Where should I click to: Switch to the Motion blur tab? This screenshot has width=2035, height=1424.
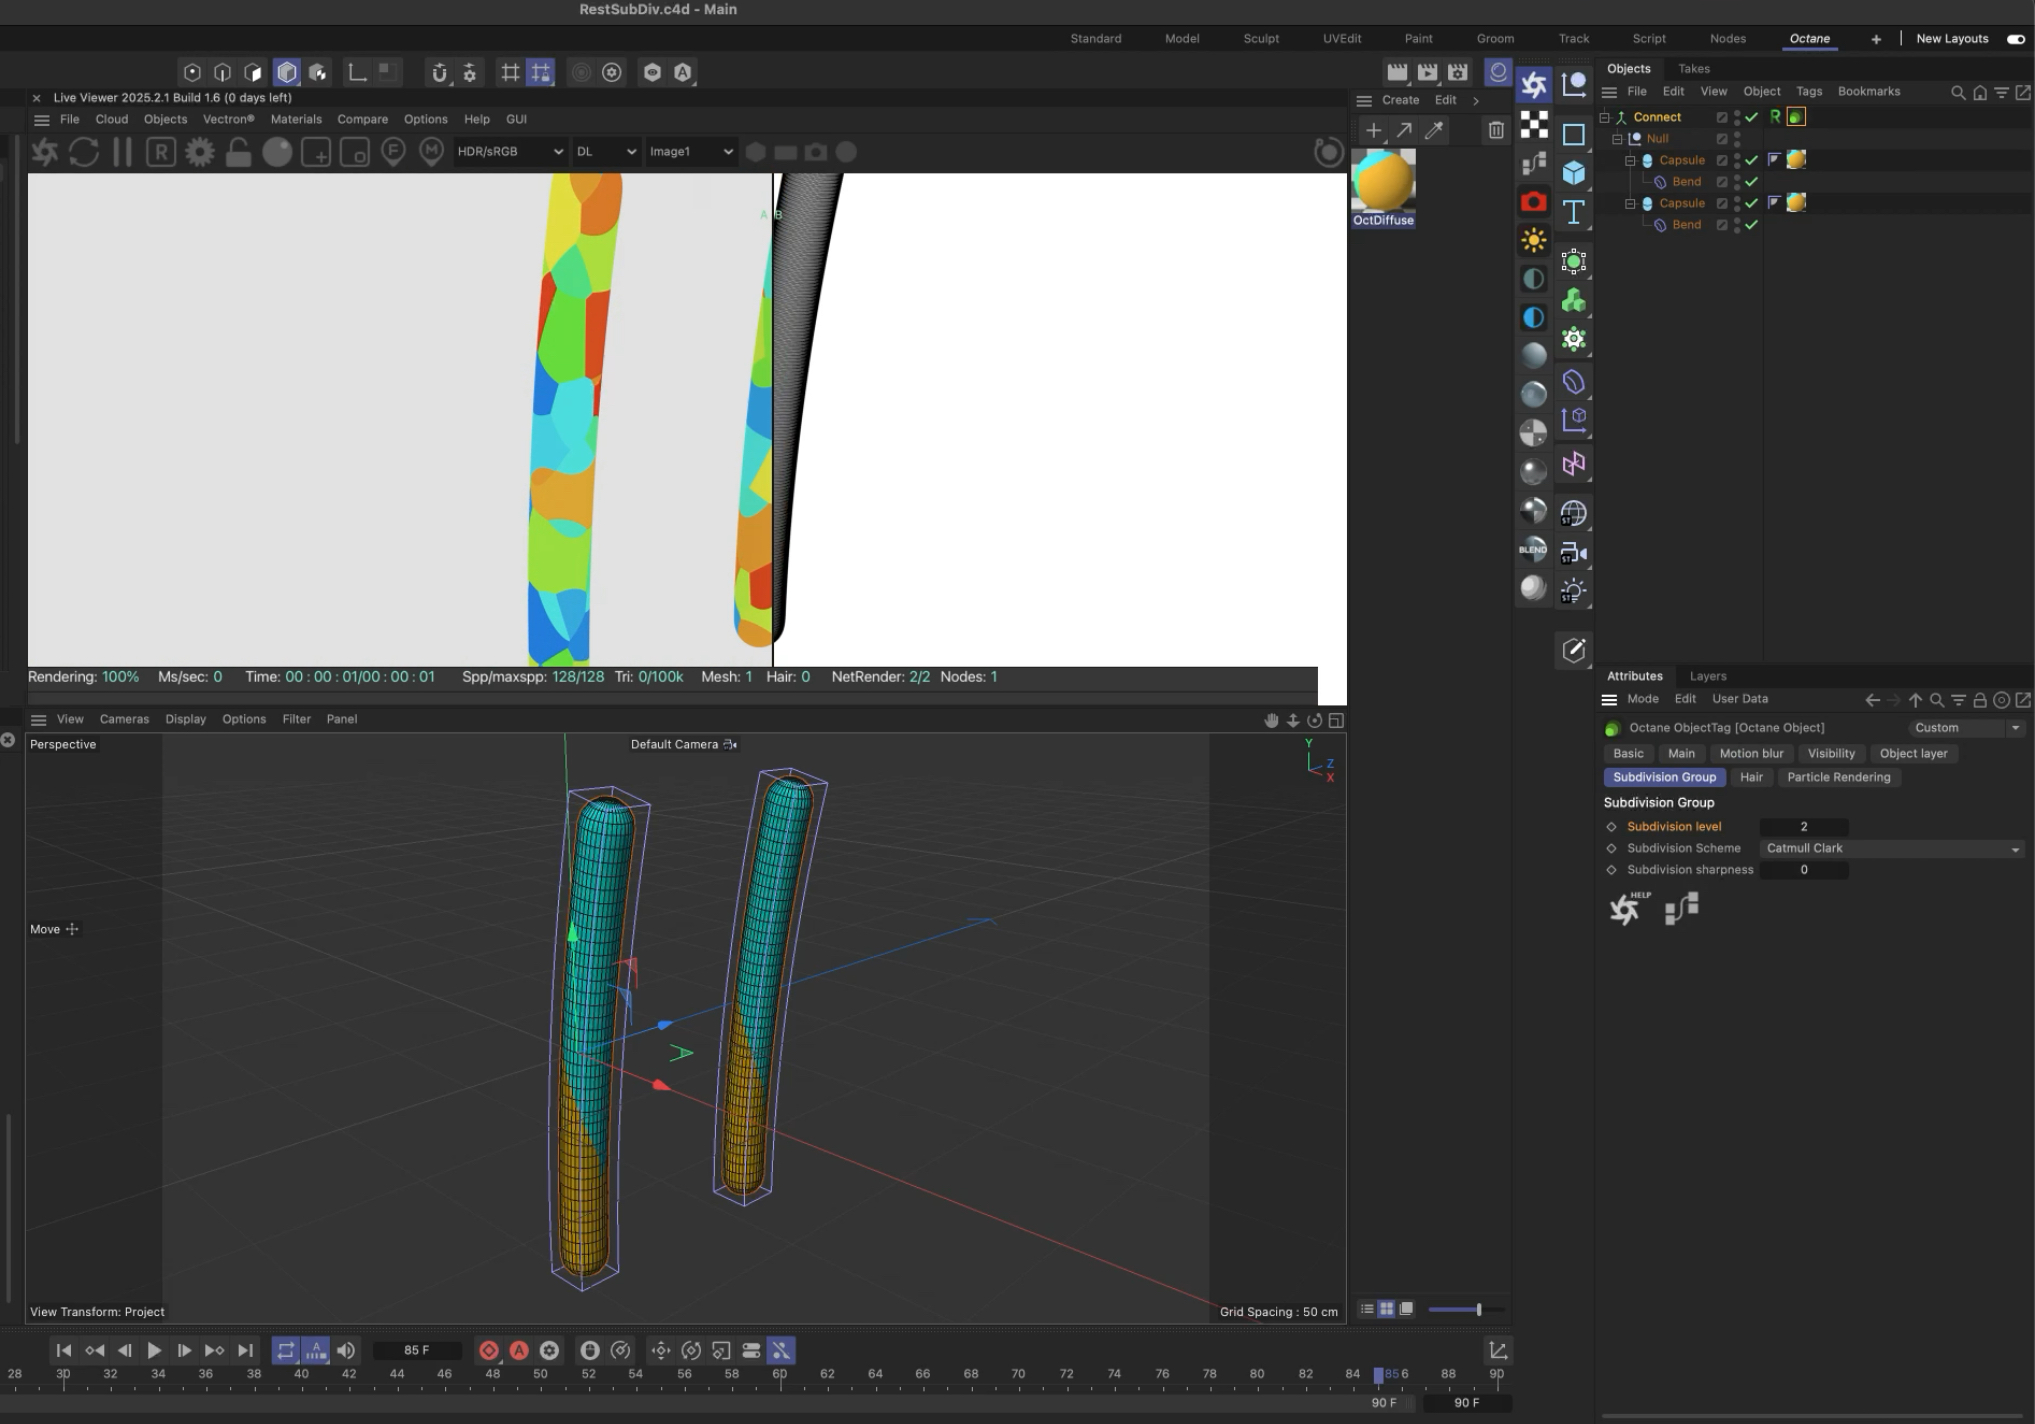(x=1750, y=753)
